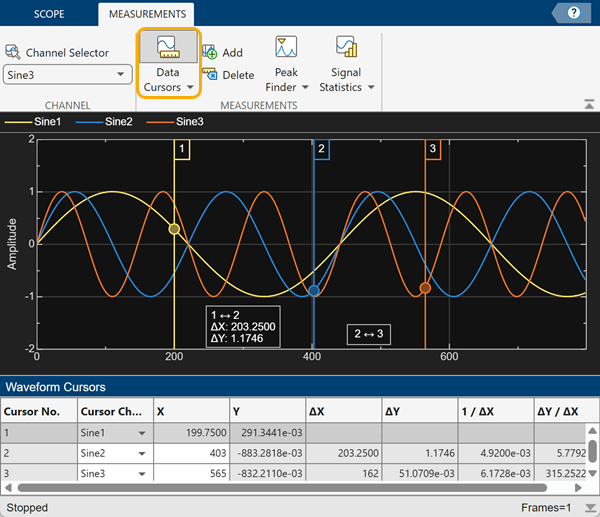Click the 6.1728e-03 cell
Viewport: 600px width, 517px height.
click(x=496, y=473)
